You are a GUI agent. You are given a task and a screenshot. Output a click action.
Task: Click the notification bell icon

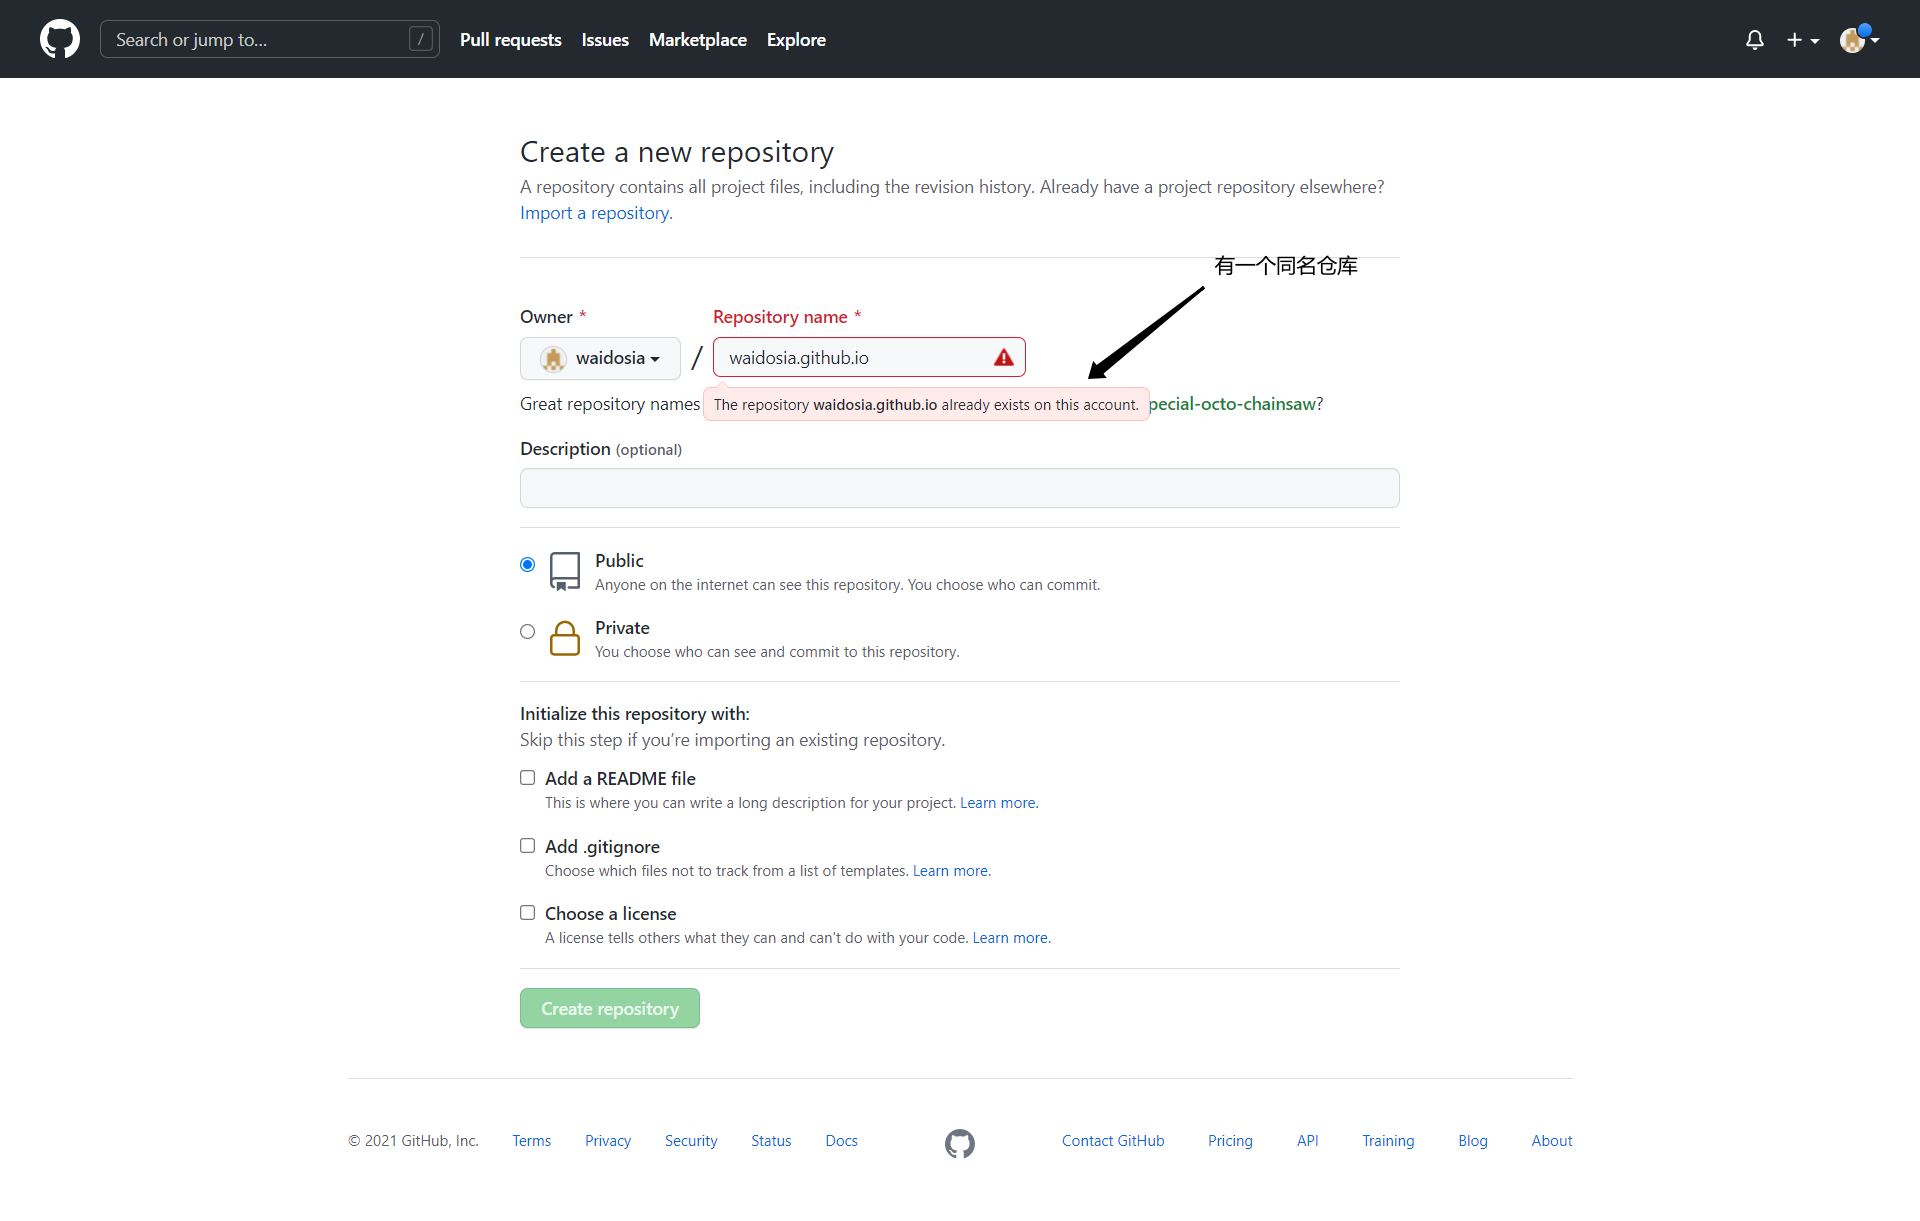coord(1755,38)
